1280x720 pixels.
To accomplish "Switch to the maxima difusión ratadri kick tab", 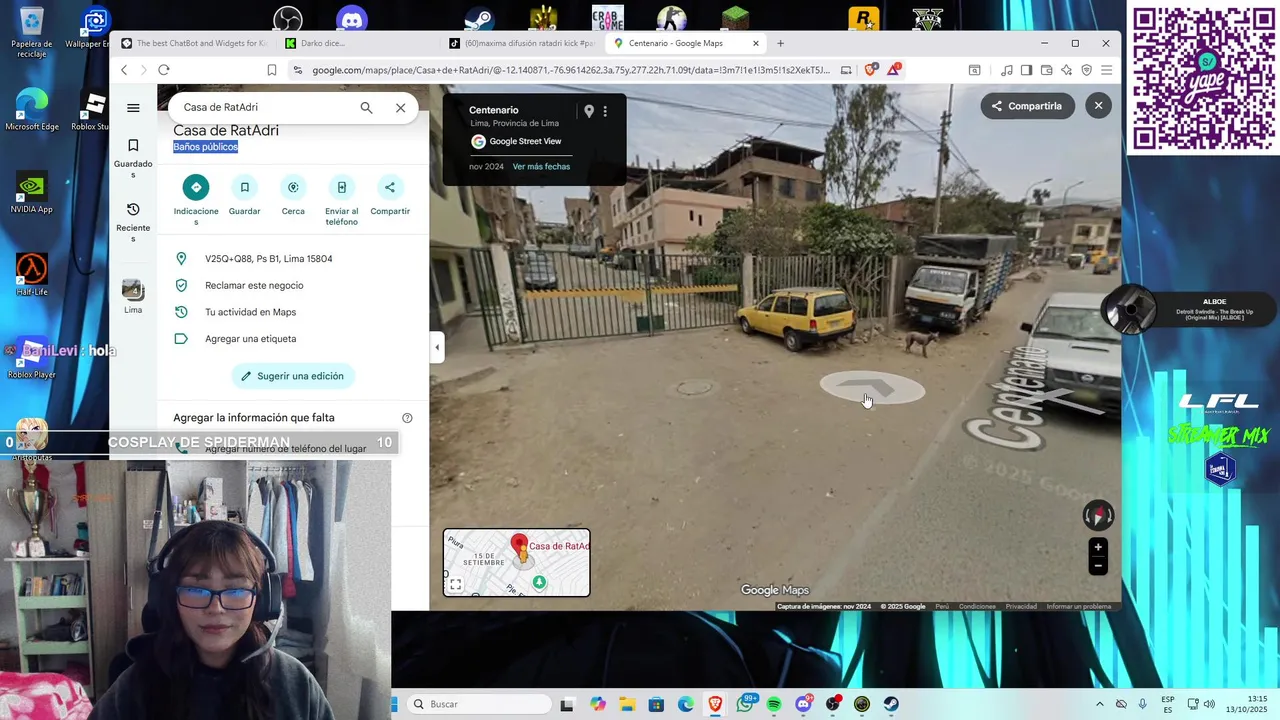I will tap(522, 43).
